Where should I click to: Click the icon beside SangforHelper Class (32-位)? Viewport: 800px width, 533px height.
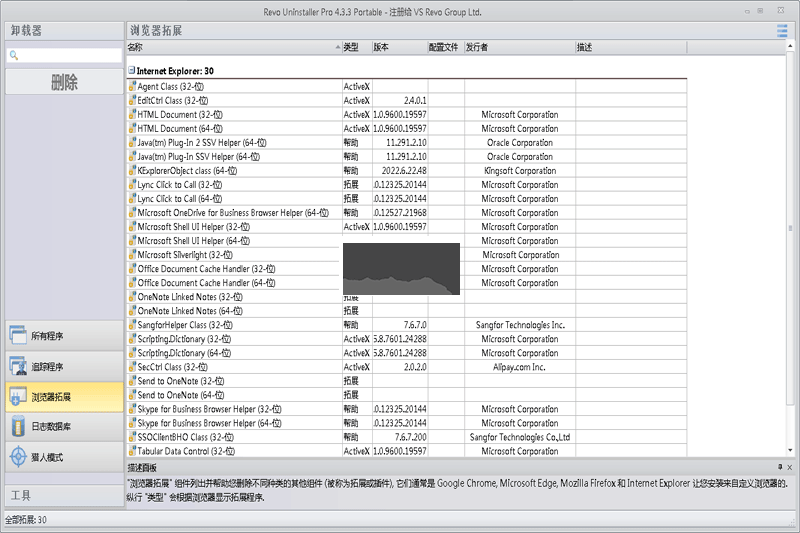pyautogui.click(x=132, y=325)
